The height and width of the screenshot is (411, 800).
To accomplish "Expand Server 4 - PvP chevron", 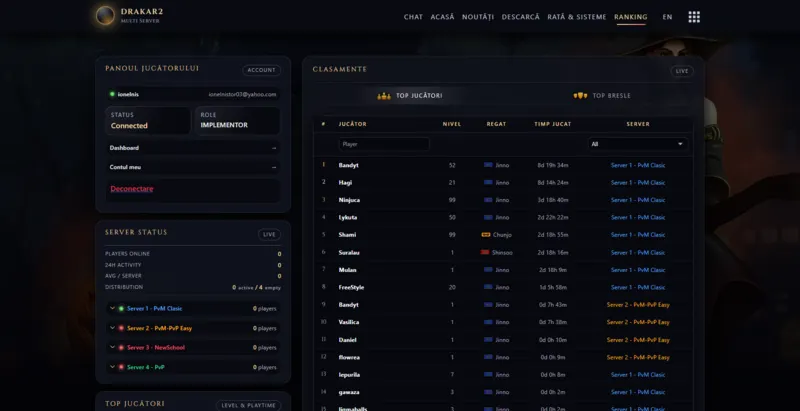I will point(112,367).
